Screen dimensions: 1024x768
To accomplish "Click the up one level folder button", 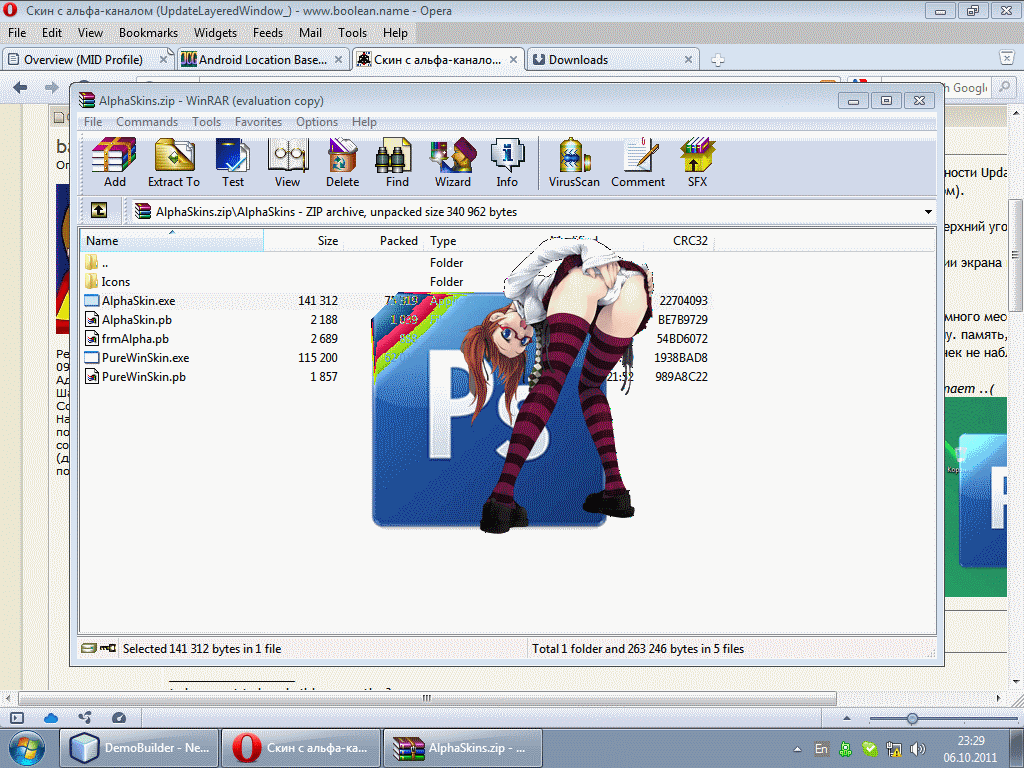I will coord(99,211).
